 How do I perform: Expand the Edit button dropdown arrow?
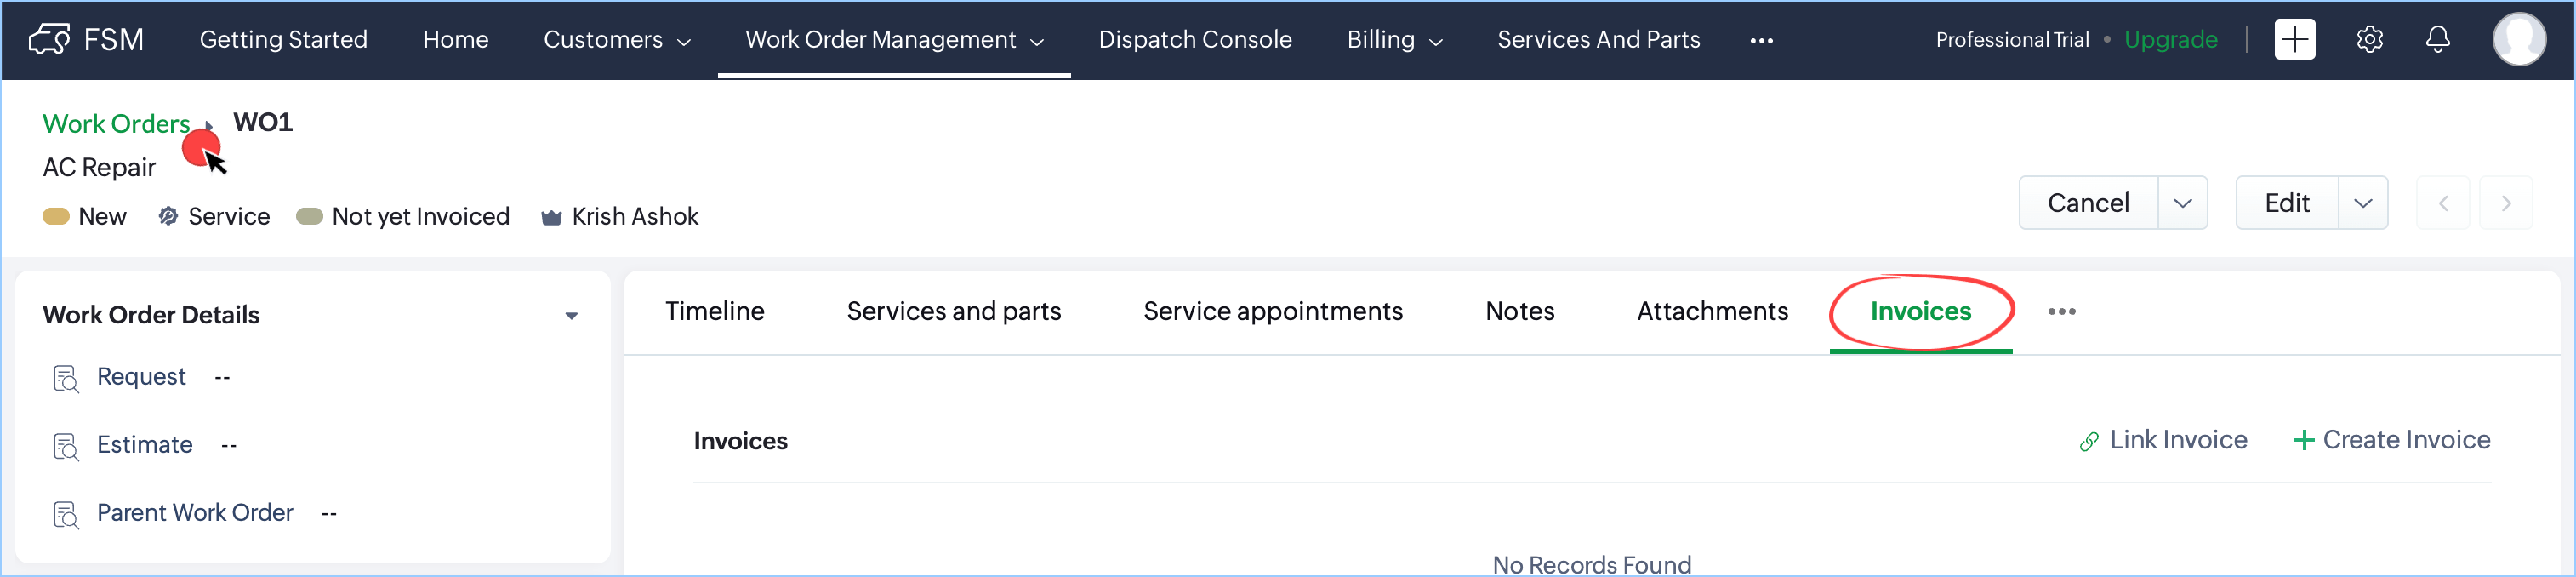(2362, 203)
